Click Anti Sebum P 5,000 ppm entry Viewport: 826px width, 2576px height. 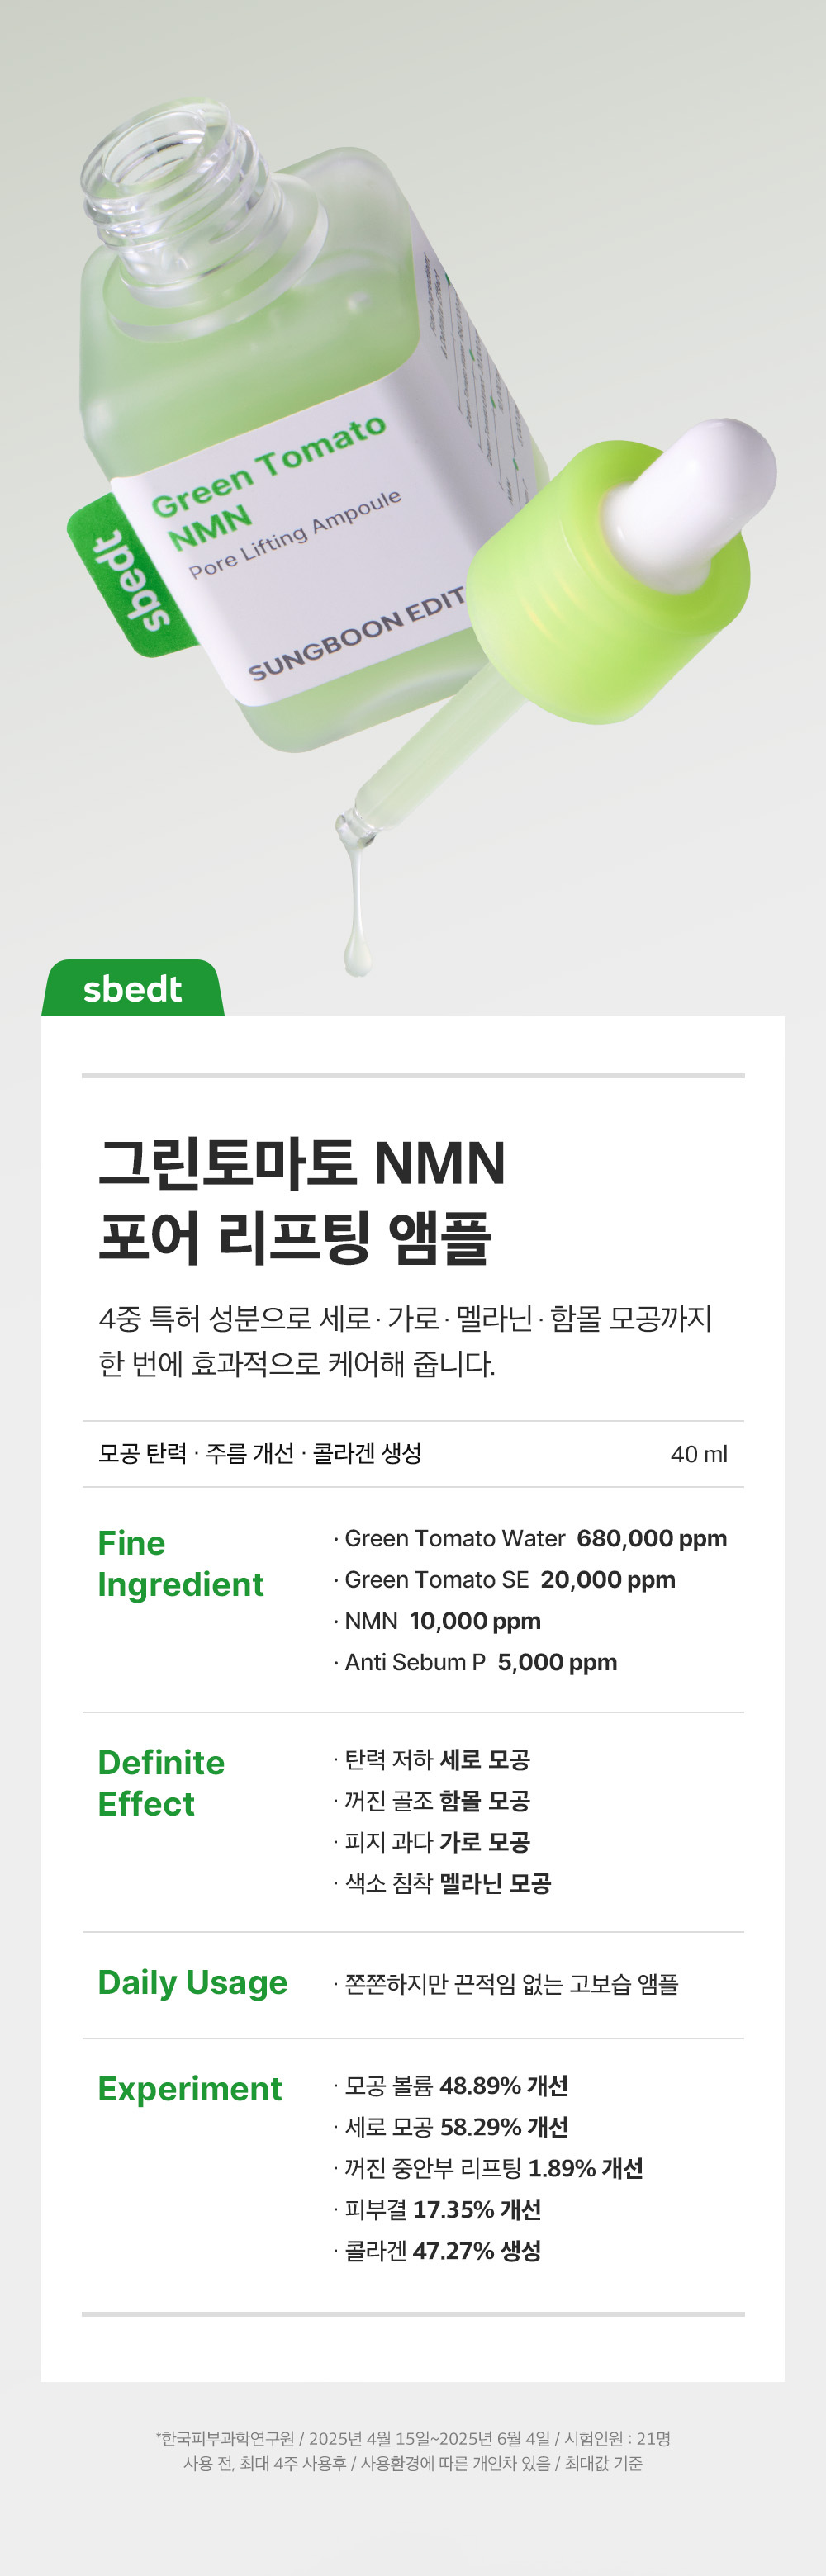click(480, 1662)
